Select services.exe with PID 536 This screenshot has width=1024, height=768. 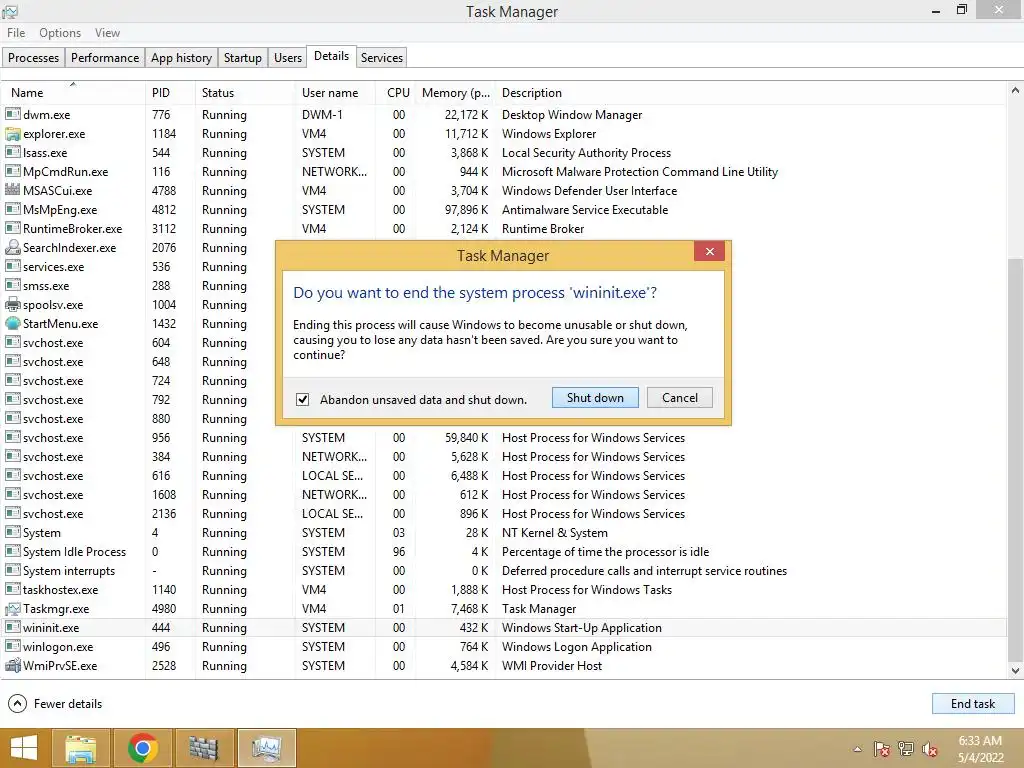[x=503, y=266]
